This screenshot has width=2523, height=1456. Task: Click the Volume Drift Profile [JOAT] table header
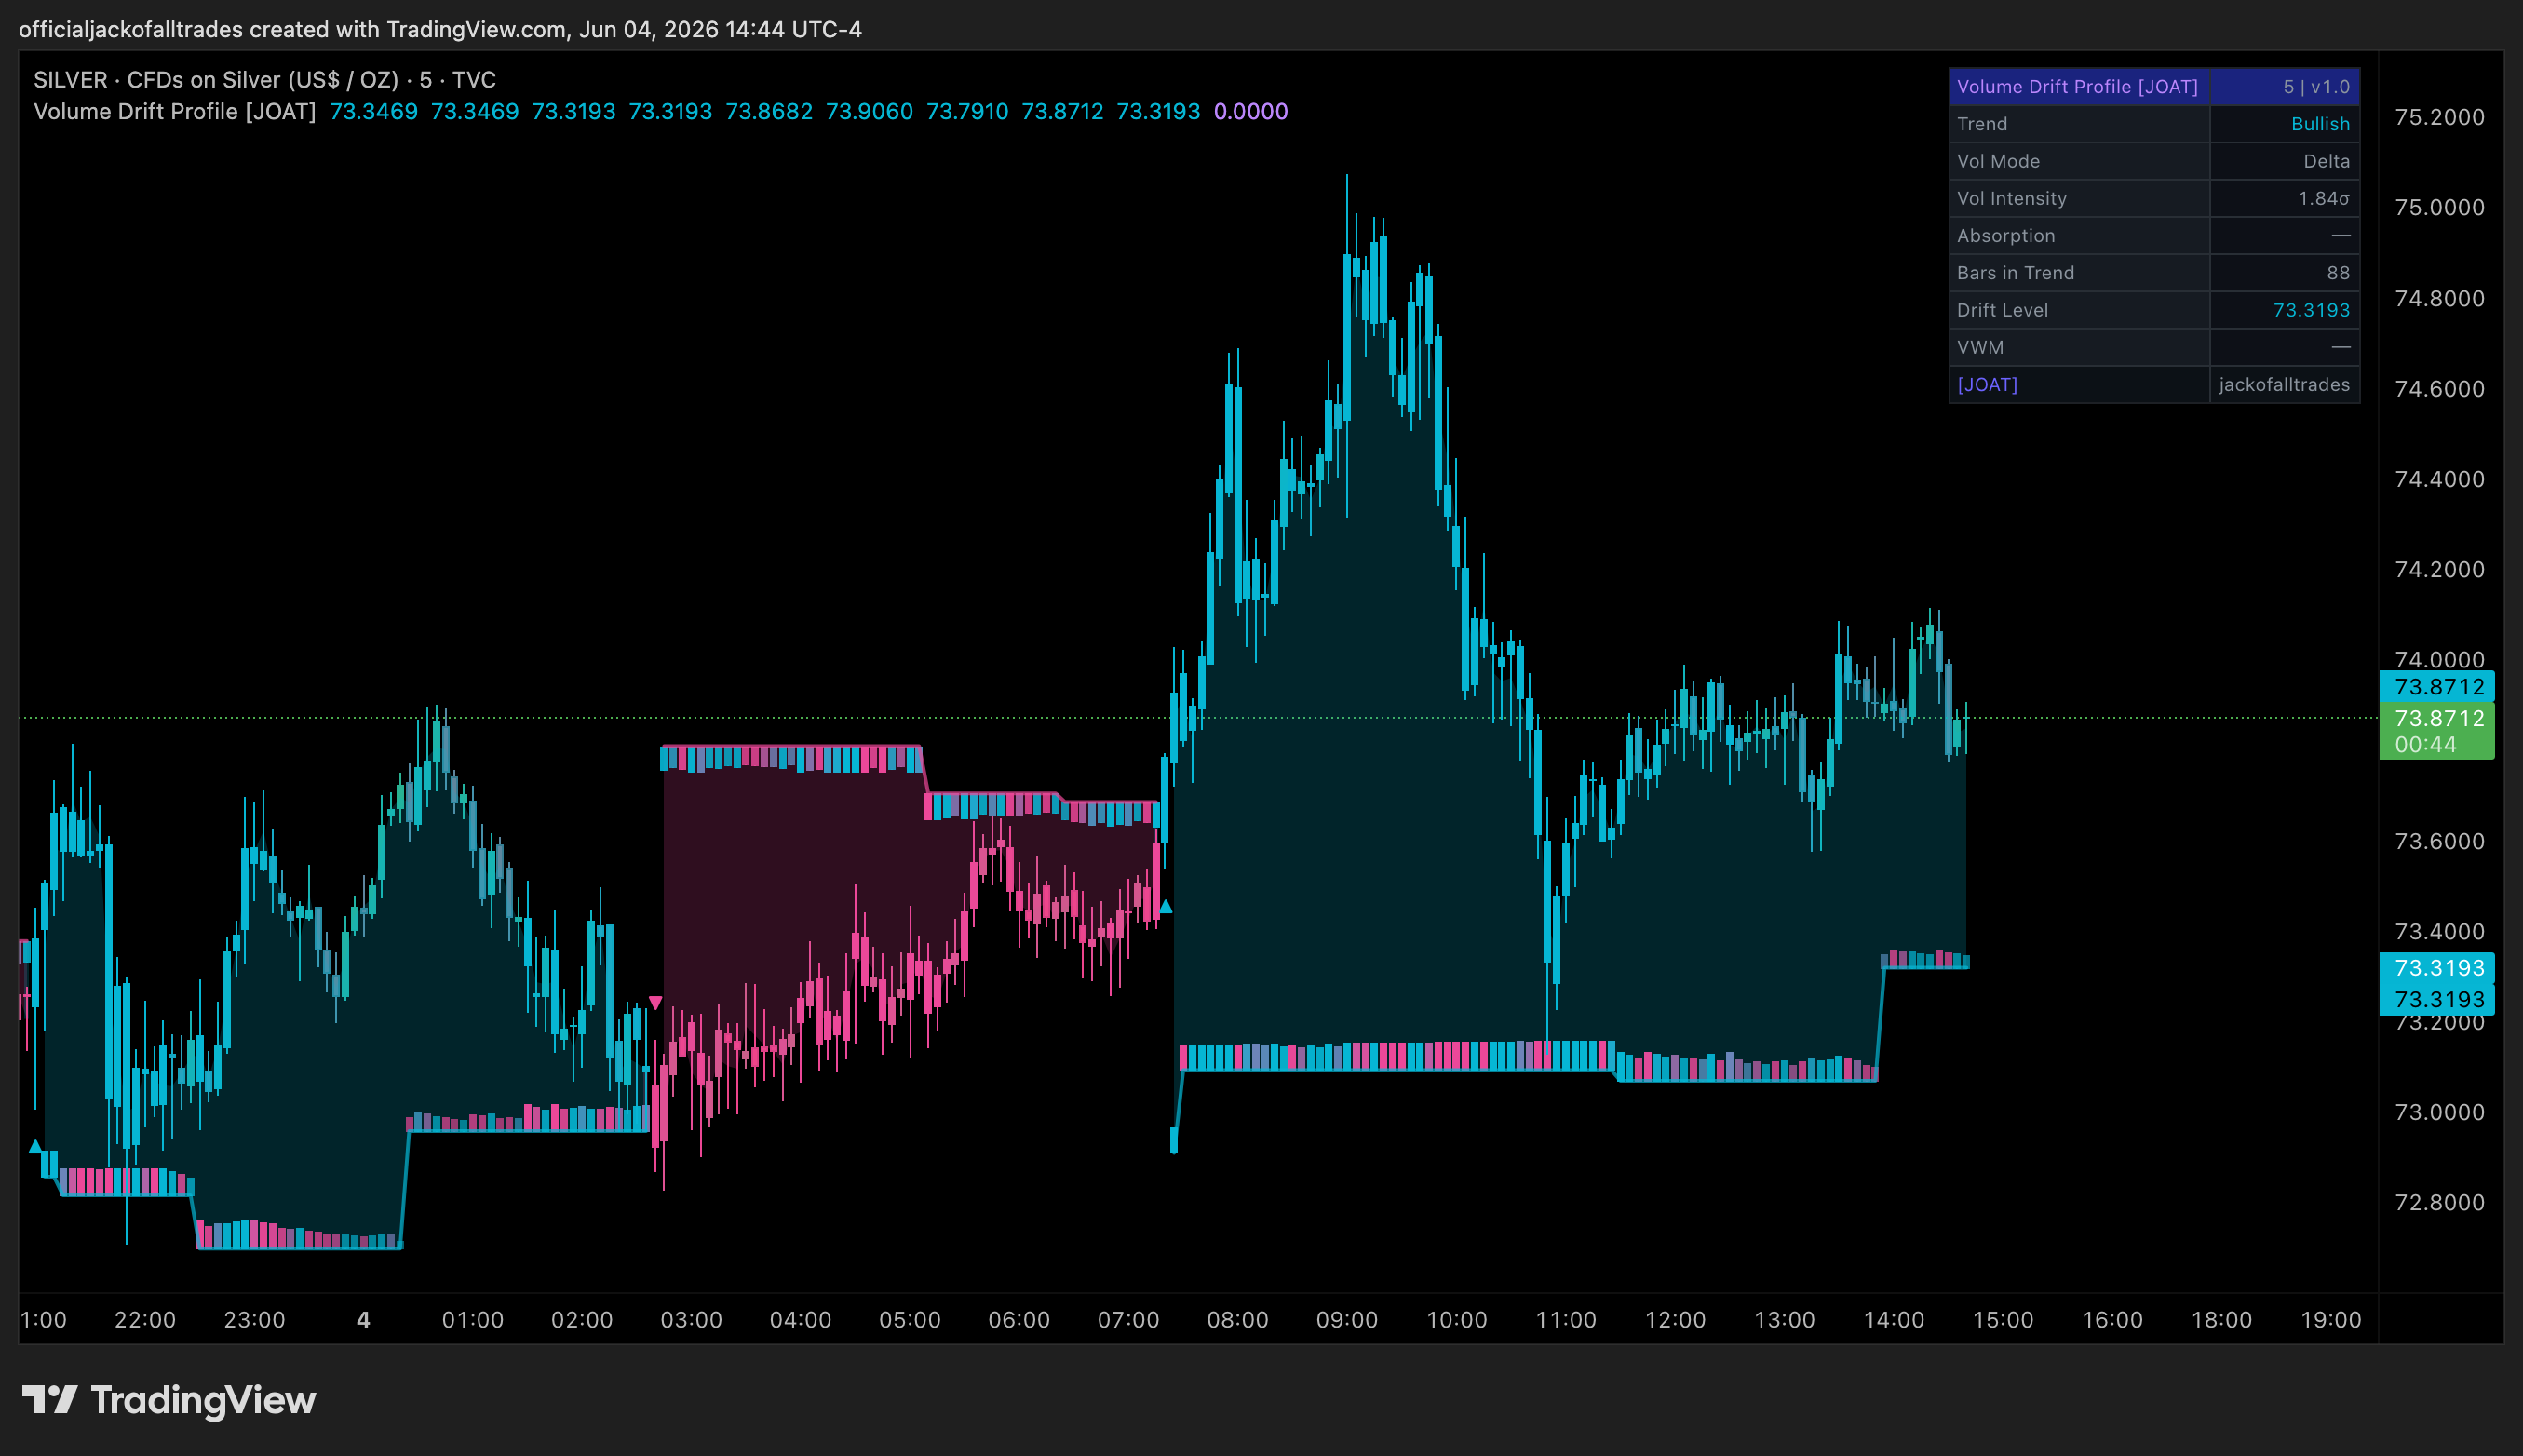click(2078, 87)
